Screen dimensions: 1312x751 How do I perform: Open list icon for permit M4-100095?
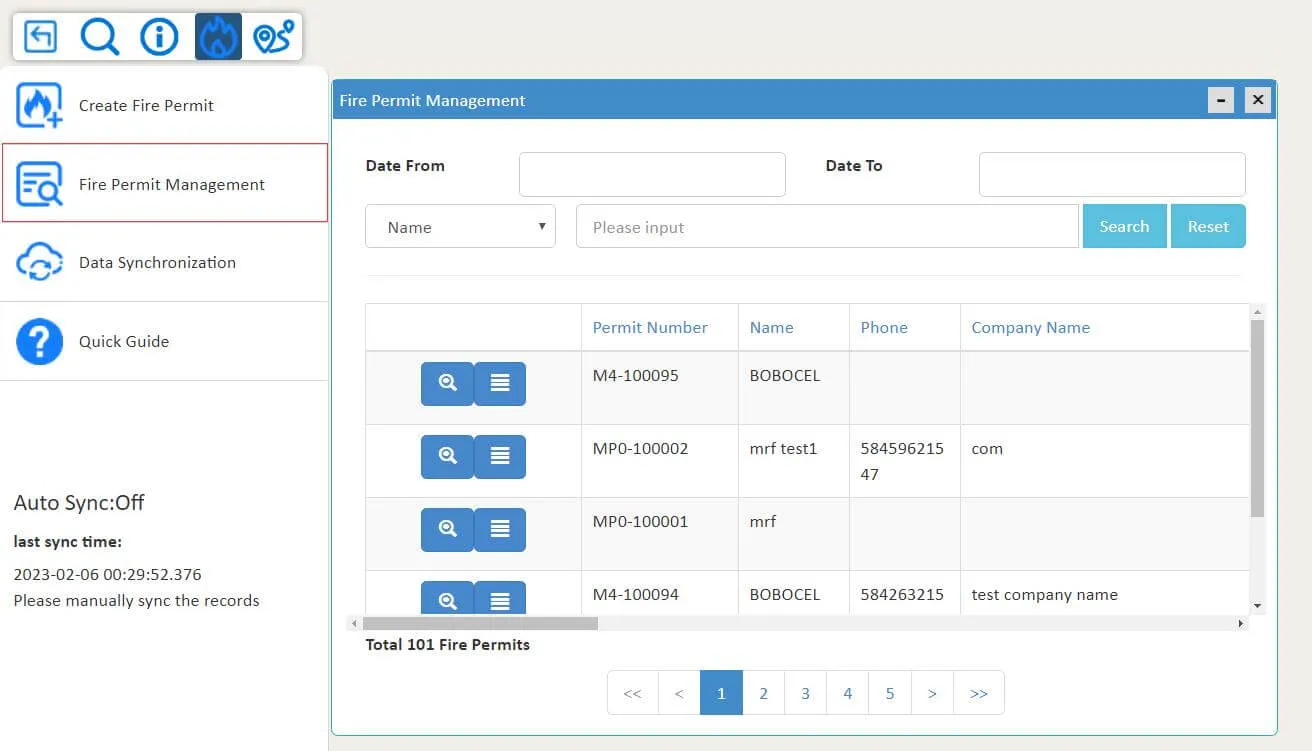pyautogui.click(x=500, y=384)
